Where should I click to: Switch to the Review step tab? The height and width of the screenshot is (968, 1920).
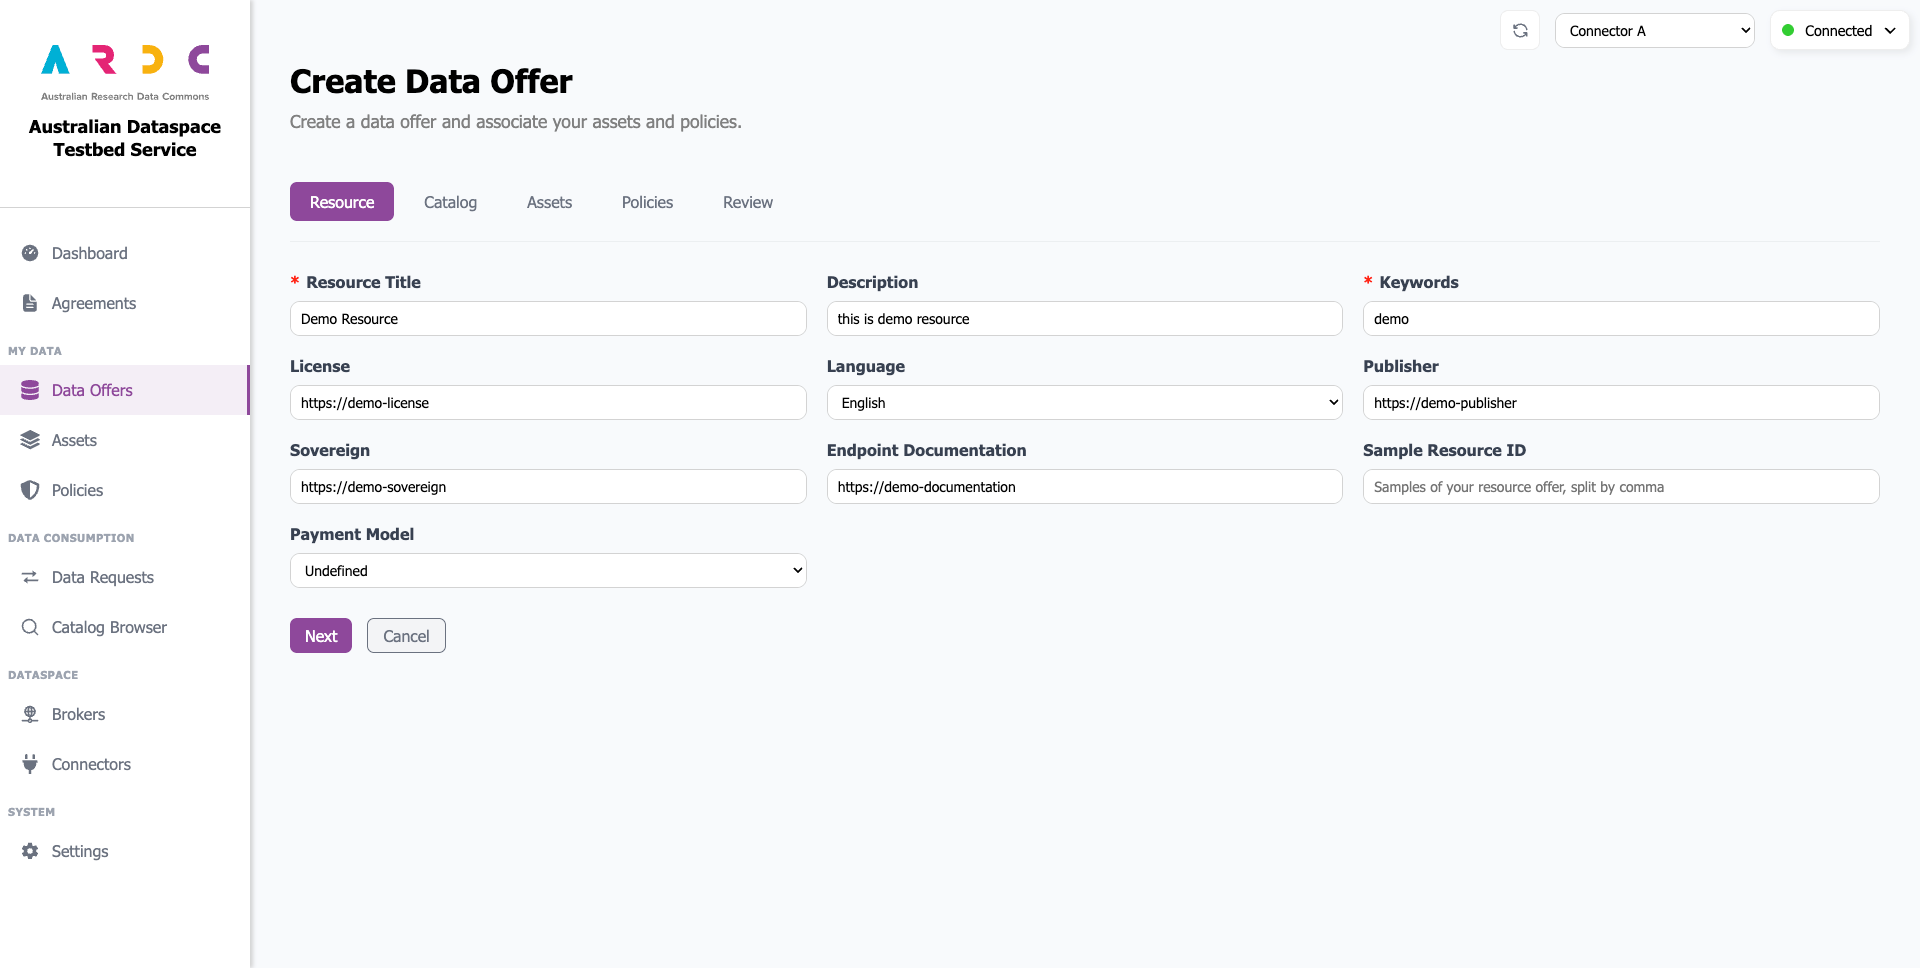[748, 202]
